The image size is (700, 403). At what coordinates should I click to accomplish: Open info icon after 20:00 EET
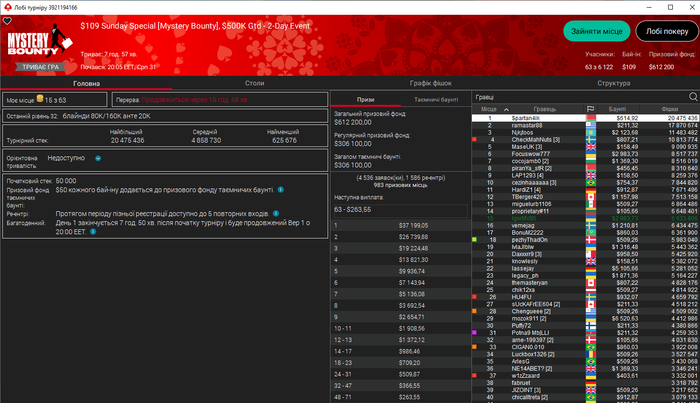[x=93, y=232]
